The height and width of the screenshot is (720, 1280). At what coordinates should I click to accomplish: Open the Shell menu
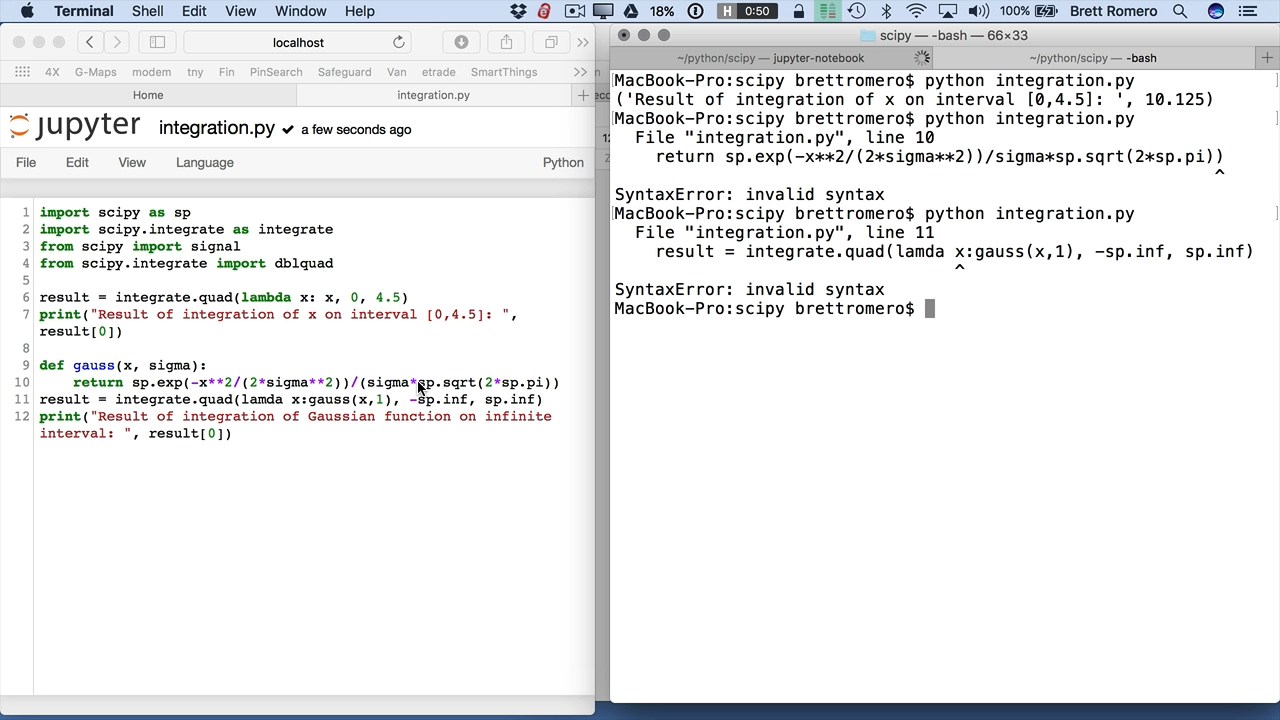point(147,11)
